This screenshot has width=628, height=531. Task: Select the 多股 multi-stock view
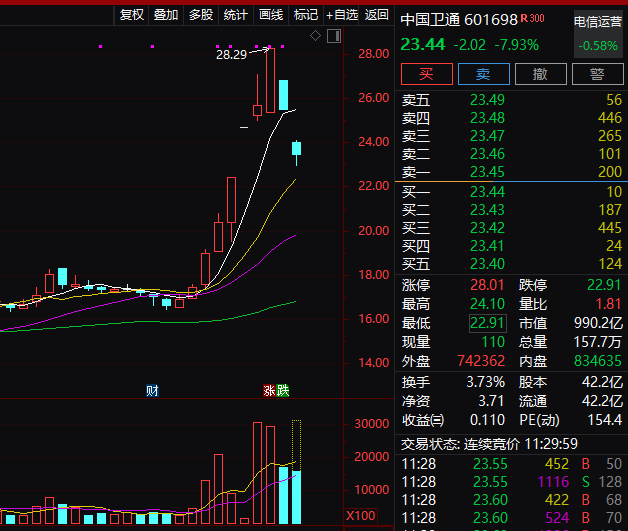point(201,14)
